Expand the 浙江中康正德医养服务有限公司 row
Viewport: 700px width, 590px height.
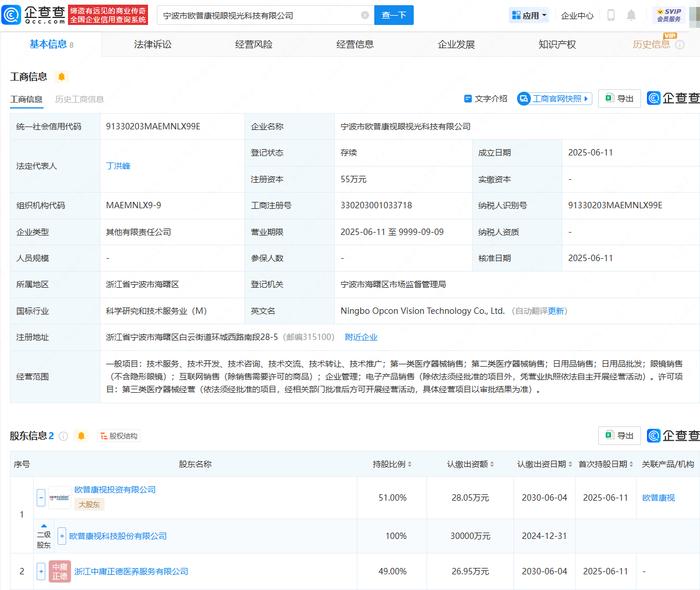tap(41, 571)
